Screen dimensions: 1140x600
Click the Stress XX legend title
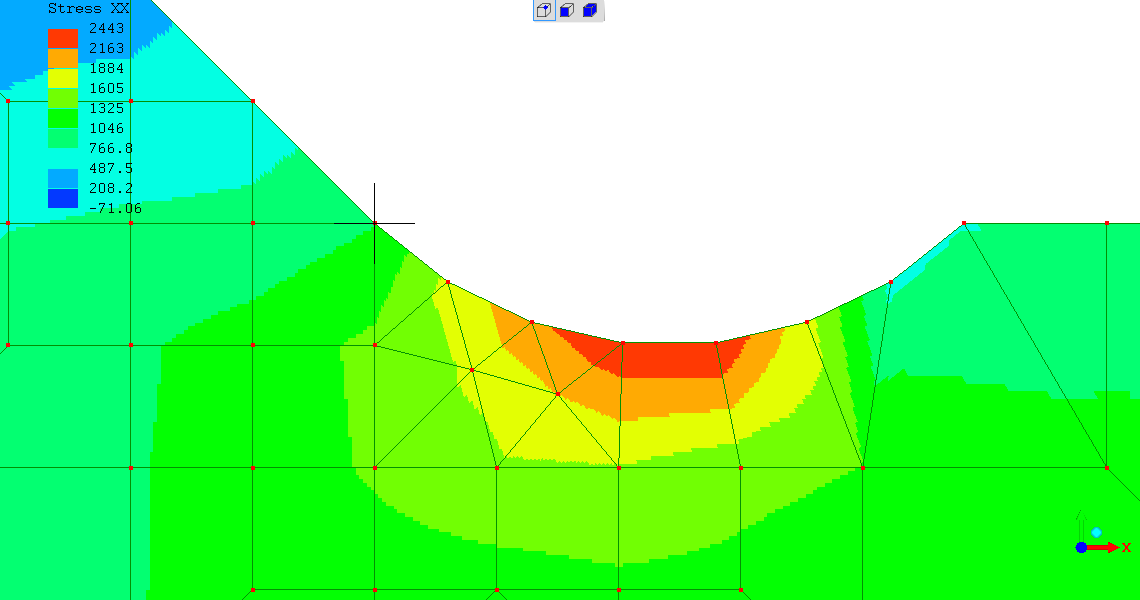(89, 8)
